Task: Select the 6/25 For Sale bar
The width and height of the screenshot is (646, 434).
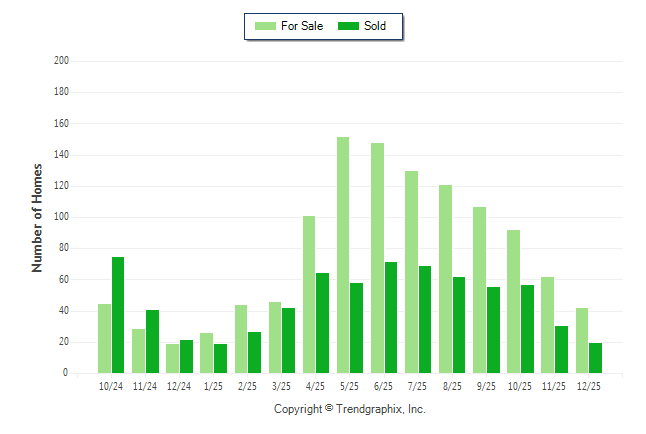Action: 377,258
